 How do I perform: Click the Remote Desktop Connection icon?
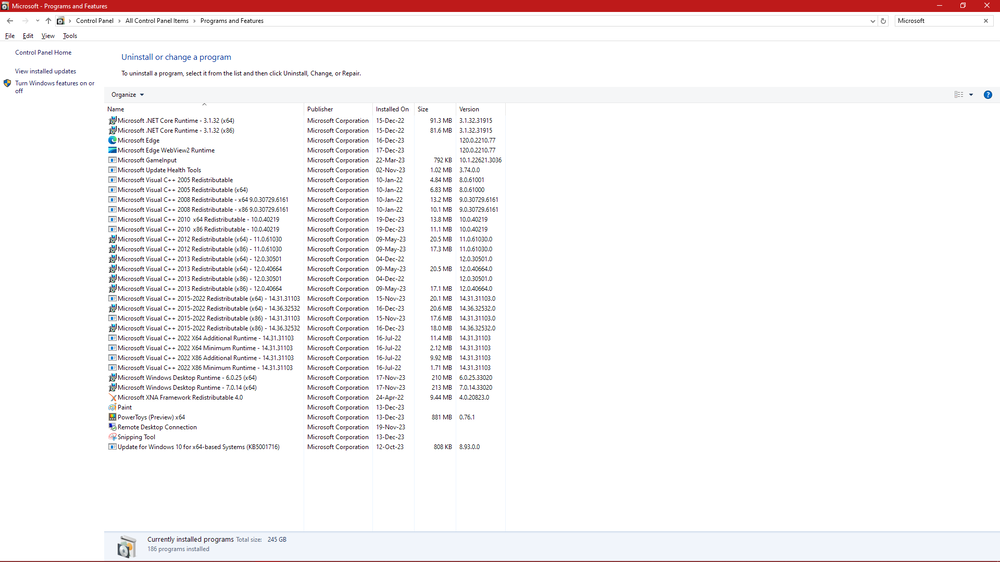(112, 427)
